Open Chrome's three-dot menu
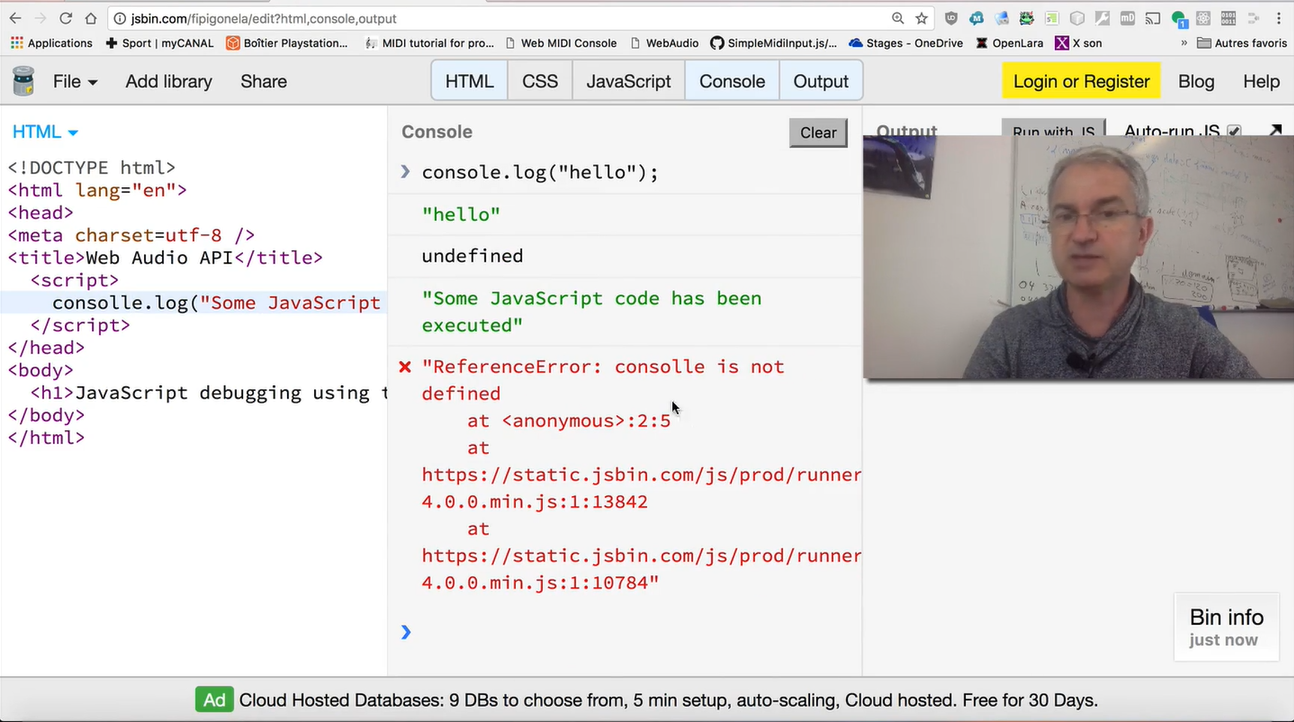This screenshot has width=1294, height=722. (1279, 18)
